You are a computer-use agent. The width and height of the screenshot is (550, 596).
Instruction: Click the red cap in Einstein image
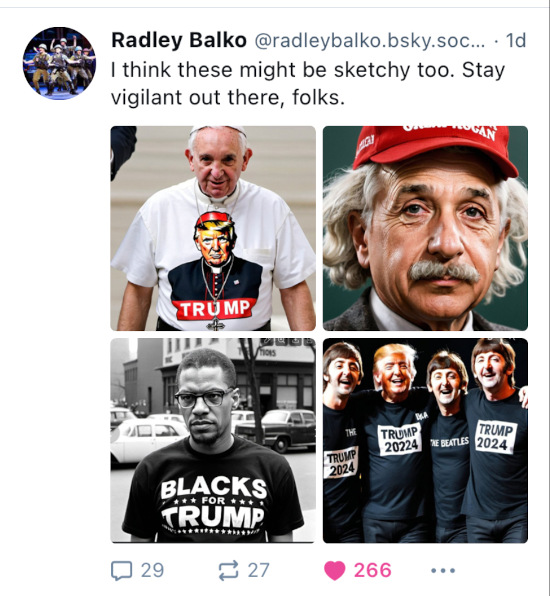(x=433, y=148)
